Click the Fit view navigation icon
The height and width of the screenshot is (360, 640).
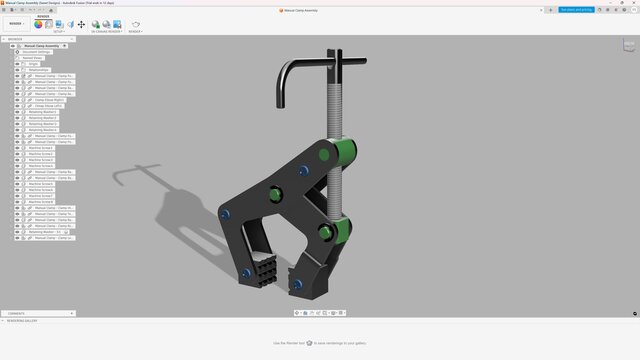(x=325, y=313)
